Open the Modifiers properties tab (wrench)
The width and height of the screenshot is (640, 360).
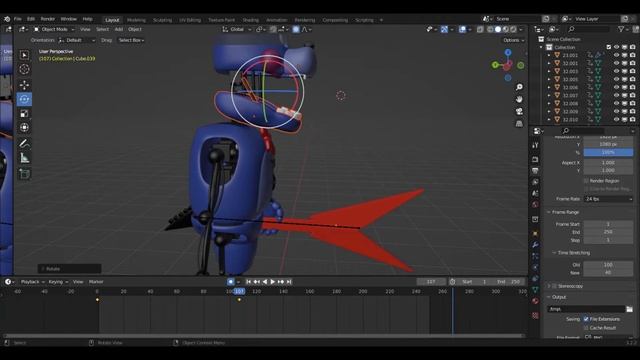(535, 245)
